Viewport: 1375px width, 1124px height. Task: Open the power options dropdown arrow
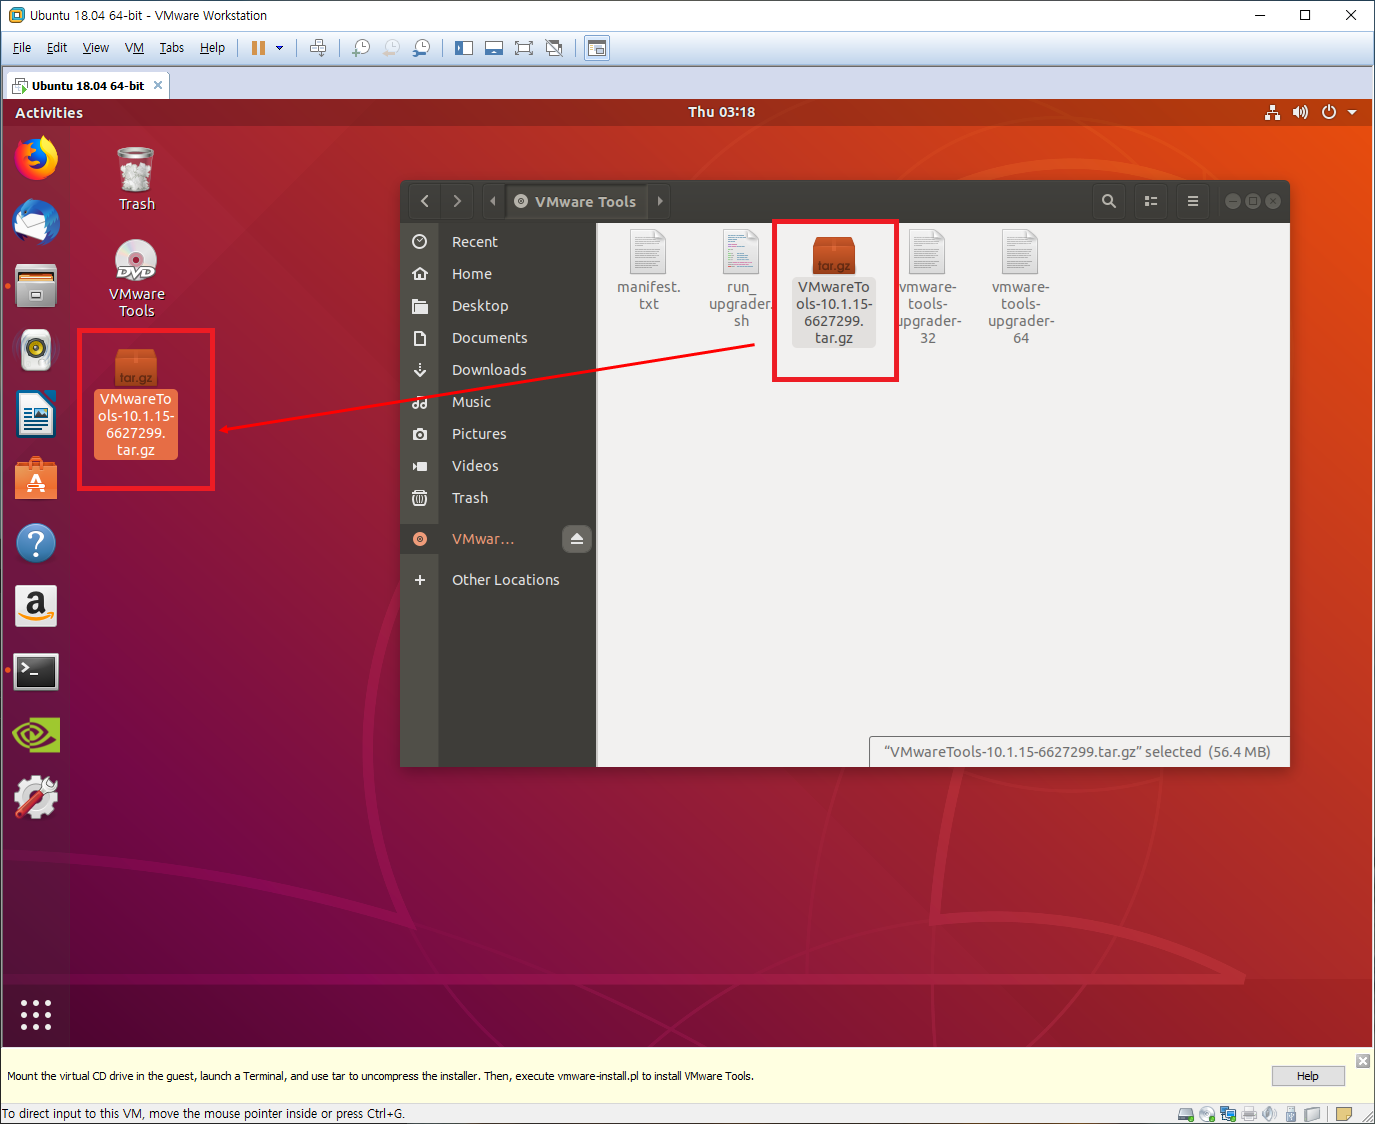[280, 48]
